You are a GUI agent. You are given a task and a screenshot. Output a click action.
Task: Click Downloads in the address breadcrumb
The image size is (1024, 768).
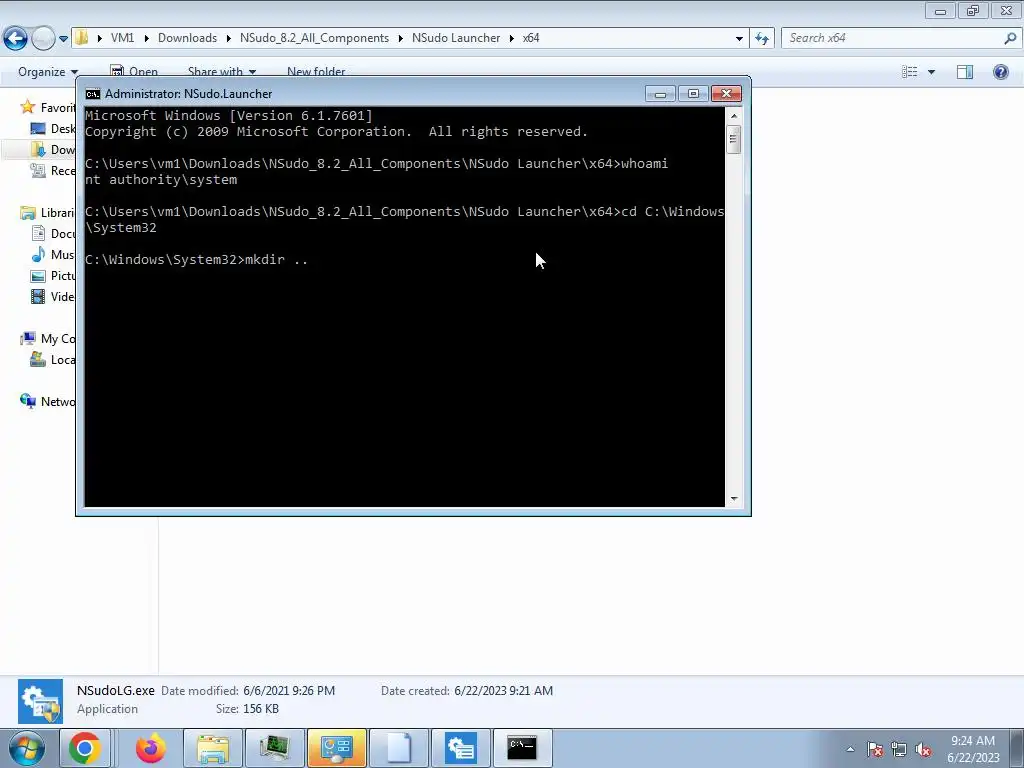(x=187, y=38)
